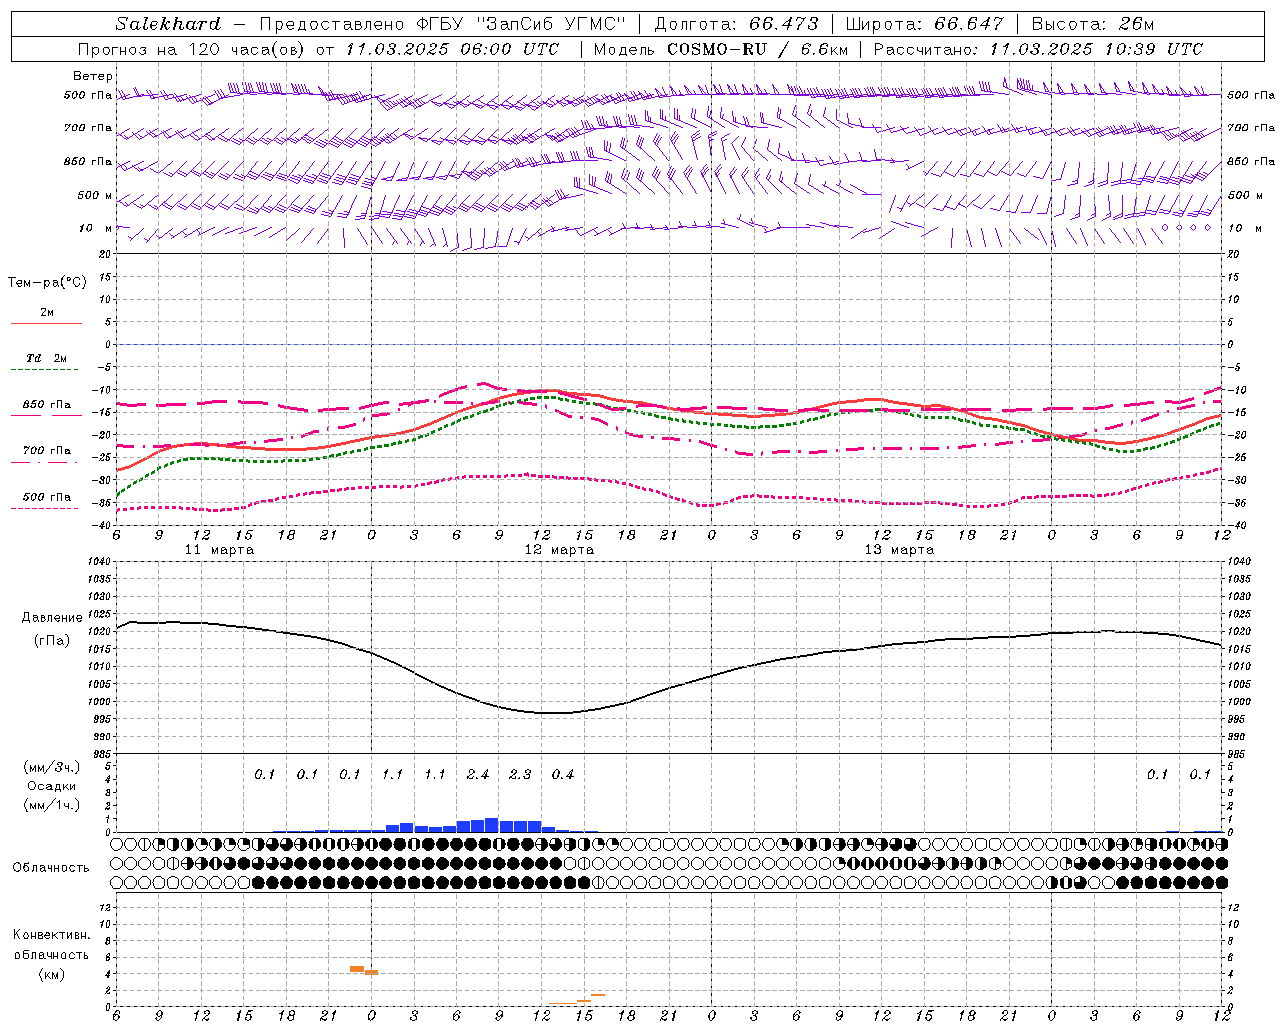1280x1024 pixels.
Task: Click the '(мм/1ч.)' units label
Action: 52,805
